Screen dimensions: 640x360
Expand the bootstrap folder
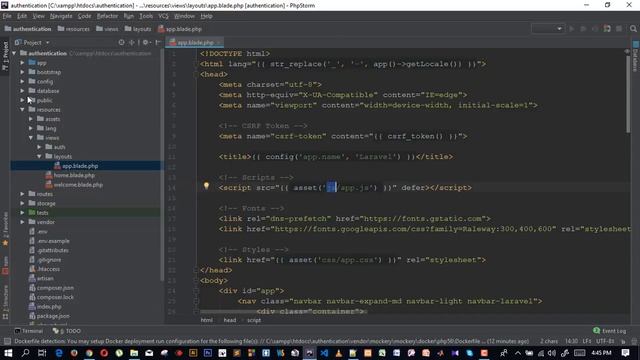click(x=22, y=72)
